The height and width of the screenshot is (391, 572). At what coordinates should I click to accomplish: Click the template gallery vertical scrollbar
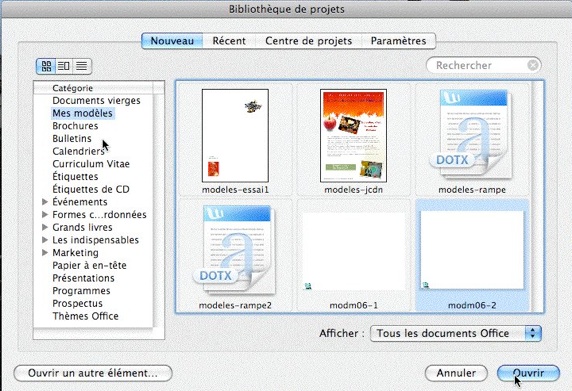538,196
